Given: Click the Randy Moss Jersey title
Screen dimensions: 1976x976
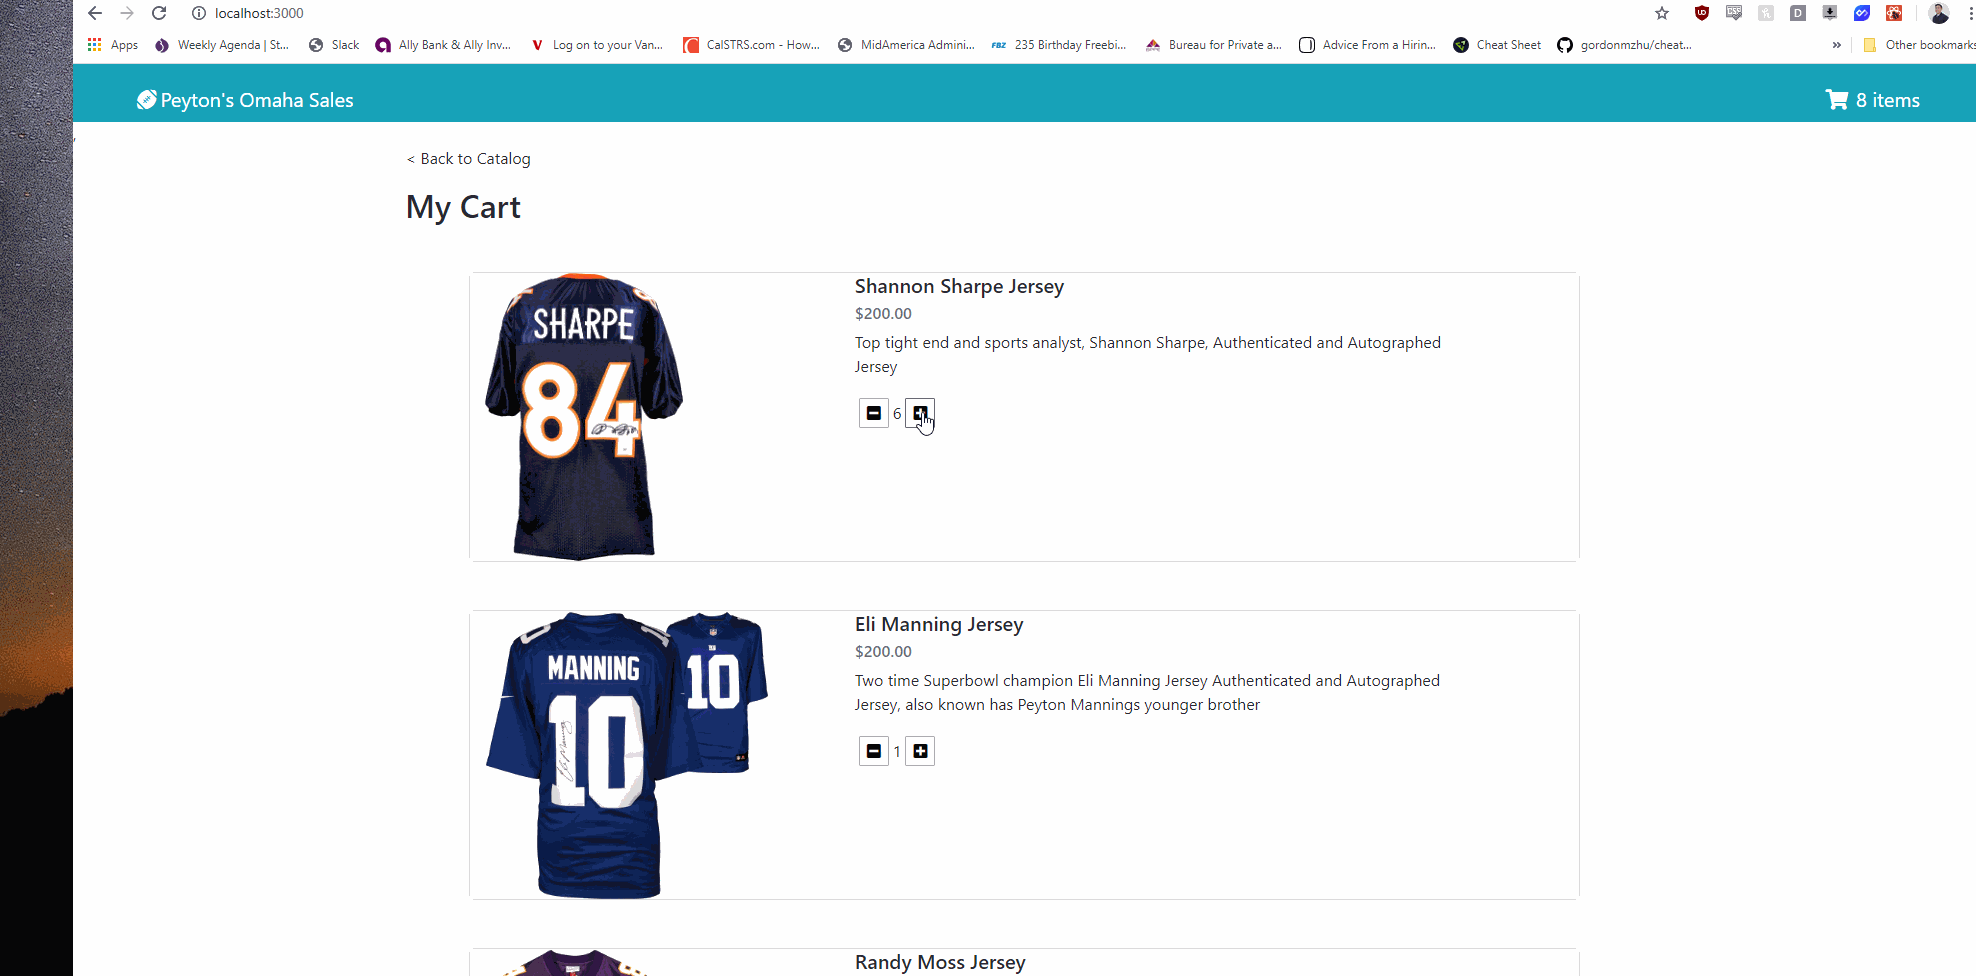Looking at the screenshot, I should pos(940,962).
